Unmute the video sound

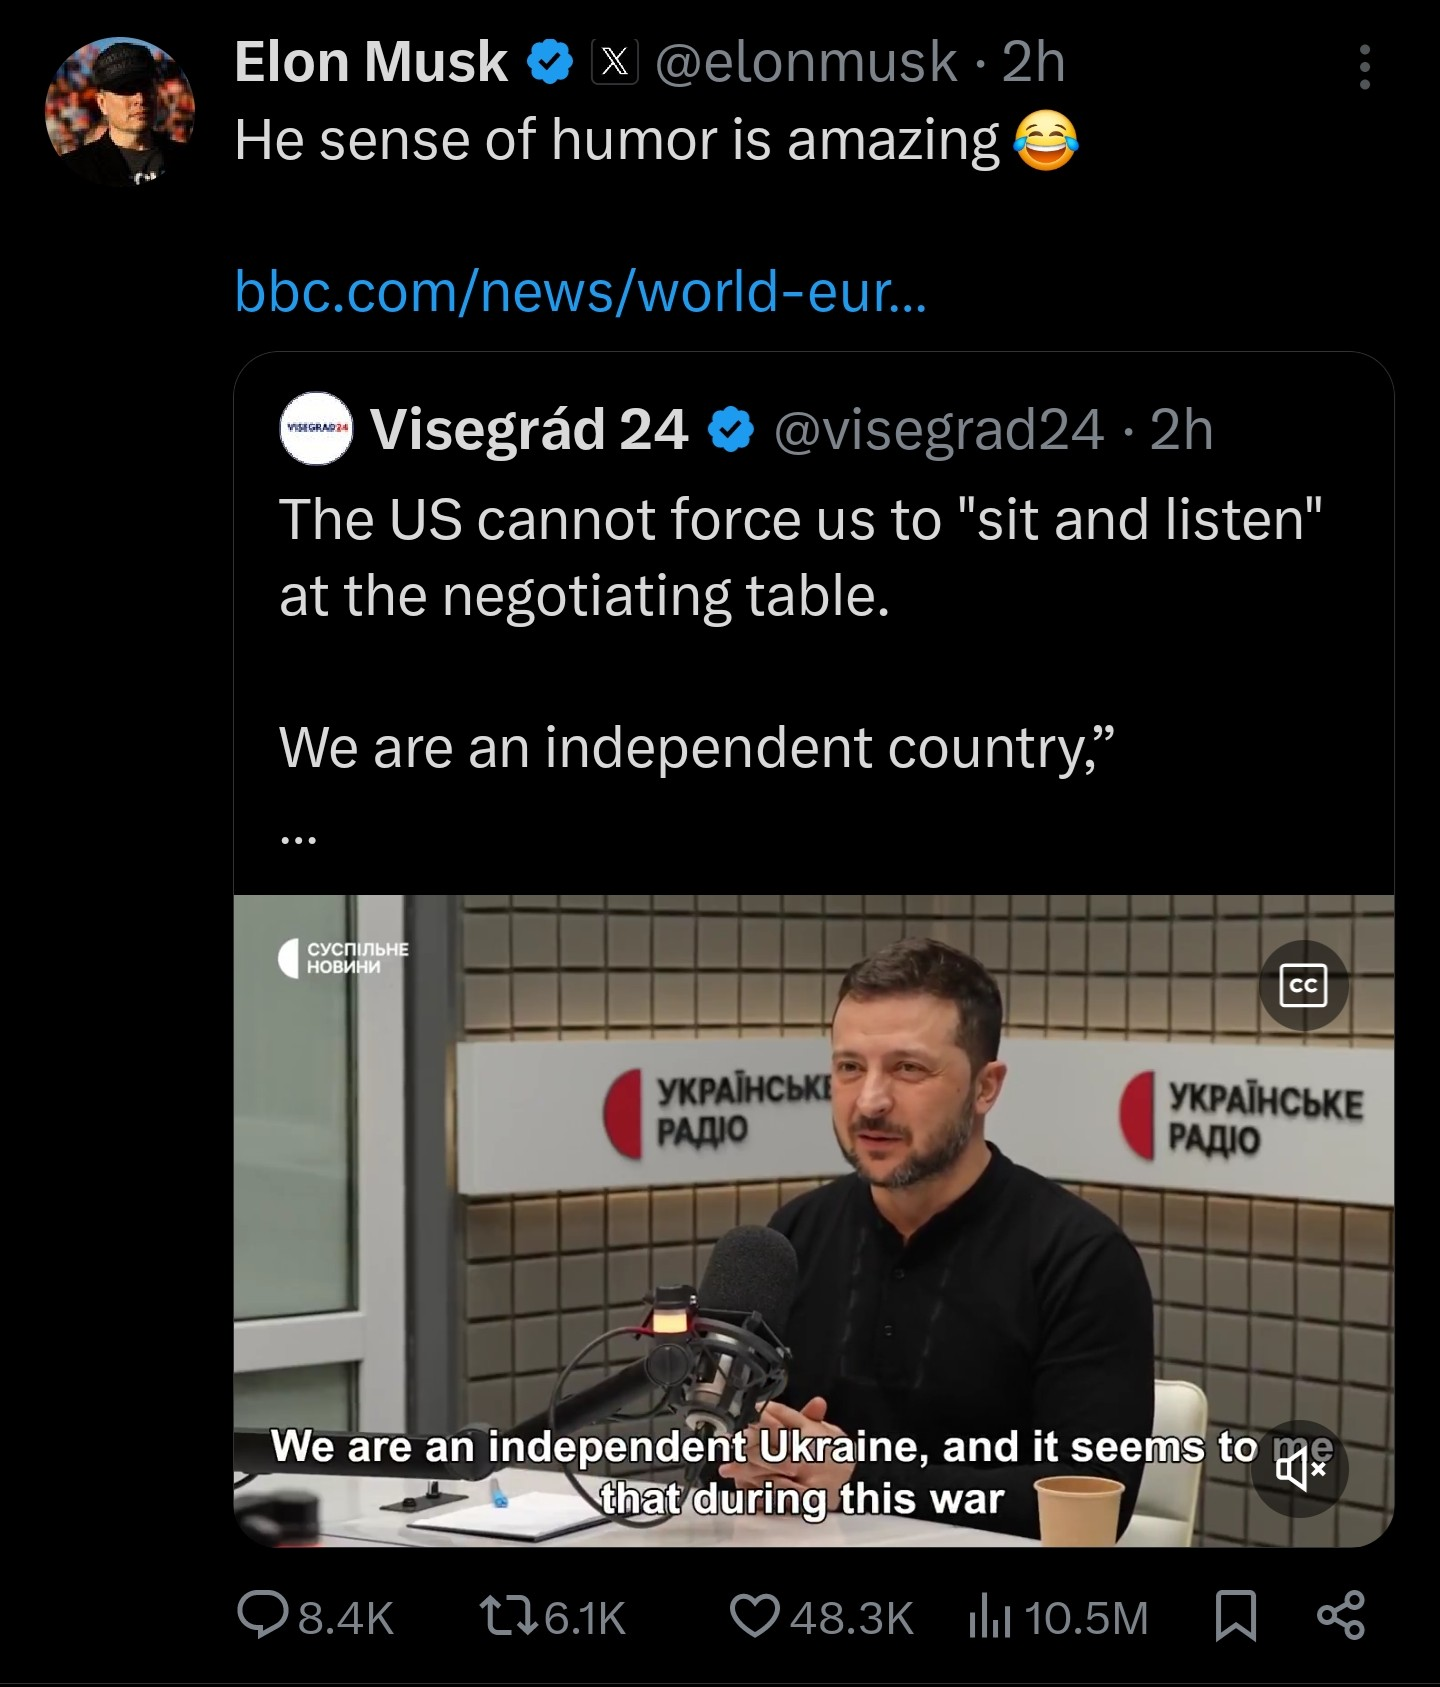(x=1301, y=1468)
